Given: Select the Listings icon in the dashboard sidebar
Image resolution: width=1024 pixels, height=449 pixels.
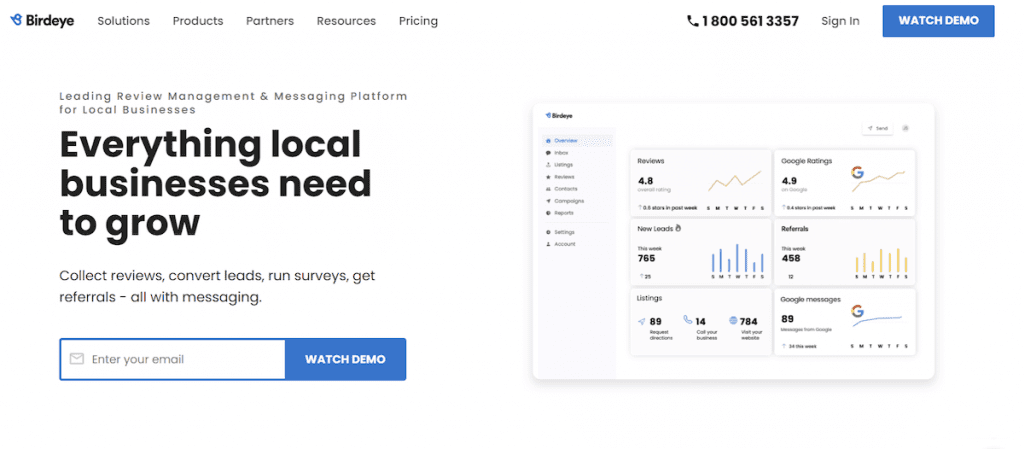Looking at the screenshot, I should point(548,164).
